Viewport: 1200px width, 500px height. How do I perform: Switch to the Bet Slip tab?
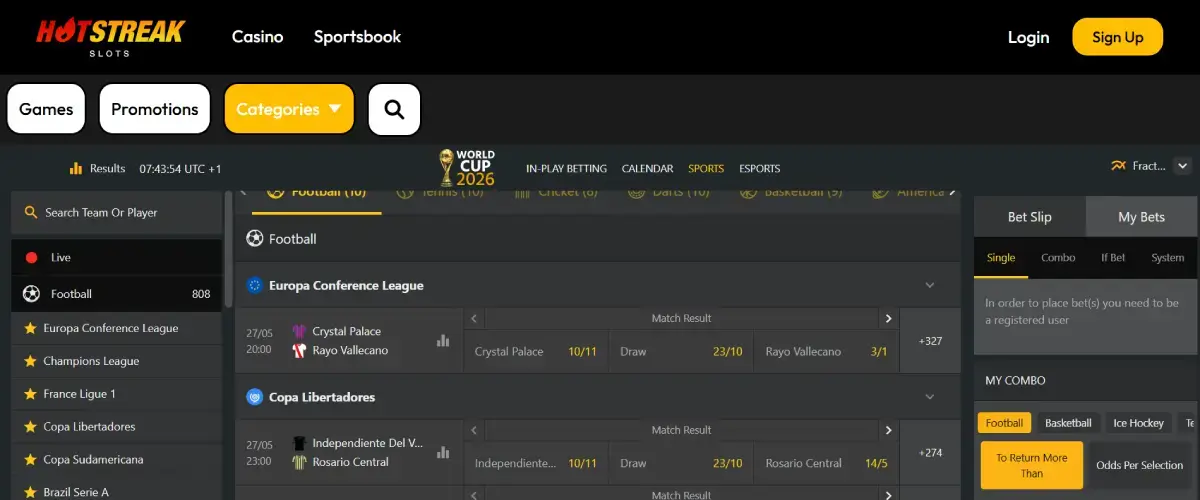point(1030,217)
